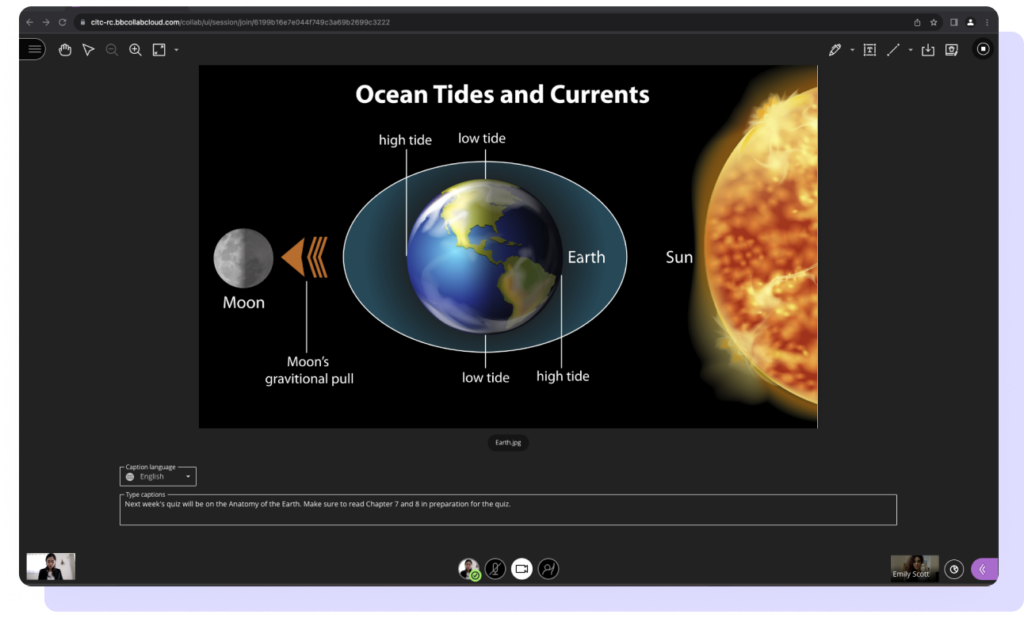Open the session menu hamburger button
This screenshot has height=618, width=1024.
(x=34, y=49)
